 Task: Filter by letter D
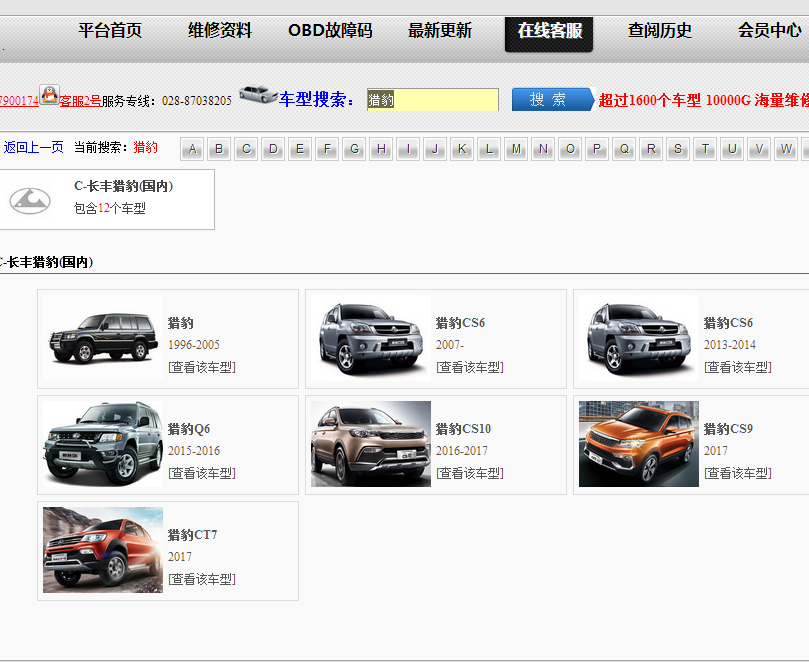tap(273, 149)
